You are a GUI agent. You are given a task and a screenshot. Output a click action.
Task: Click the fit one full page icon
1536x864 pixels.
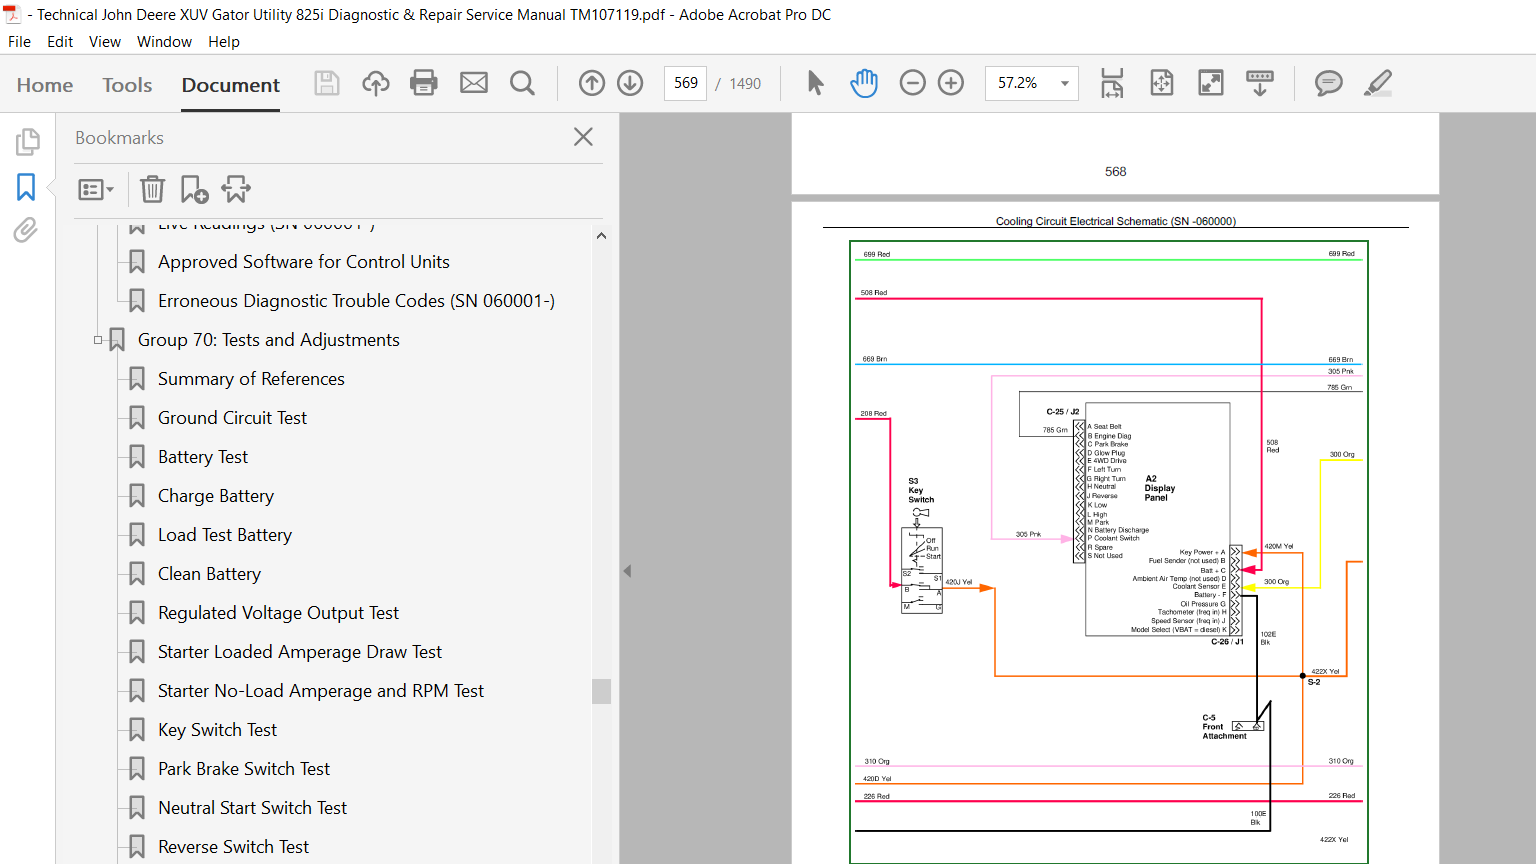coord(1162,83)
